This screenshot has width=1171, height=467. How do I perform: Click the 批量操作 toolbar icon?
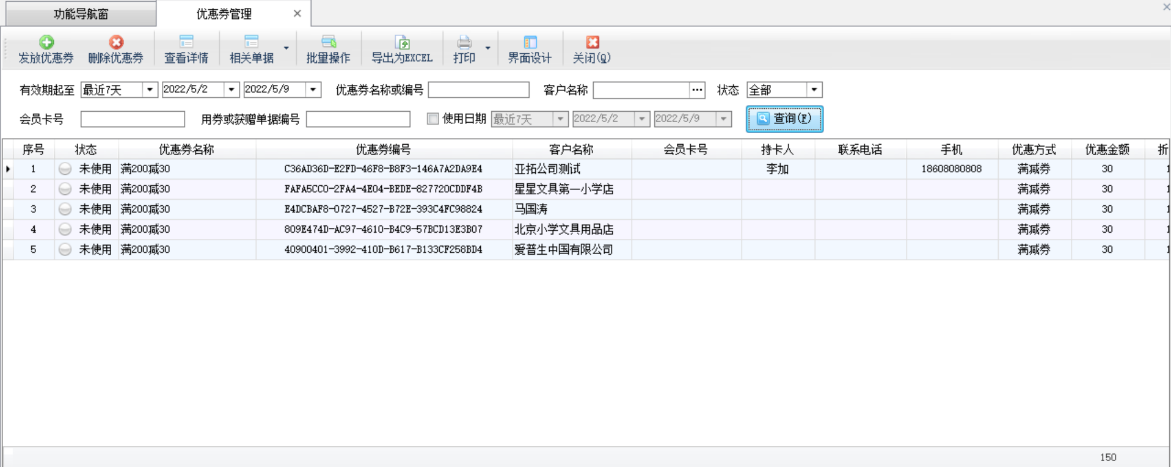coord(328,42)
